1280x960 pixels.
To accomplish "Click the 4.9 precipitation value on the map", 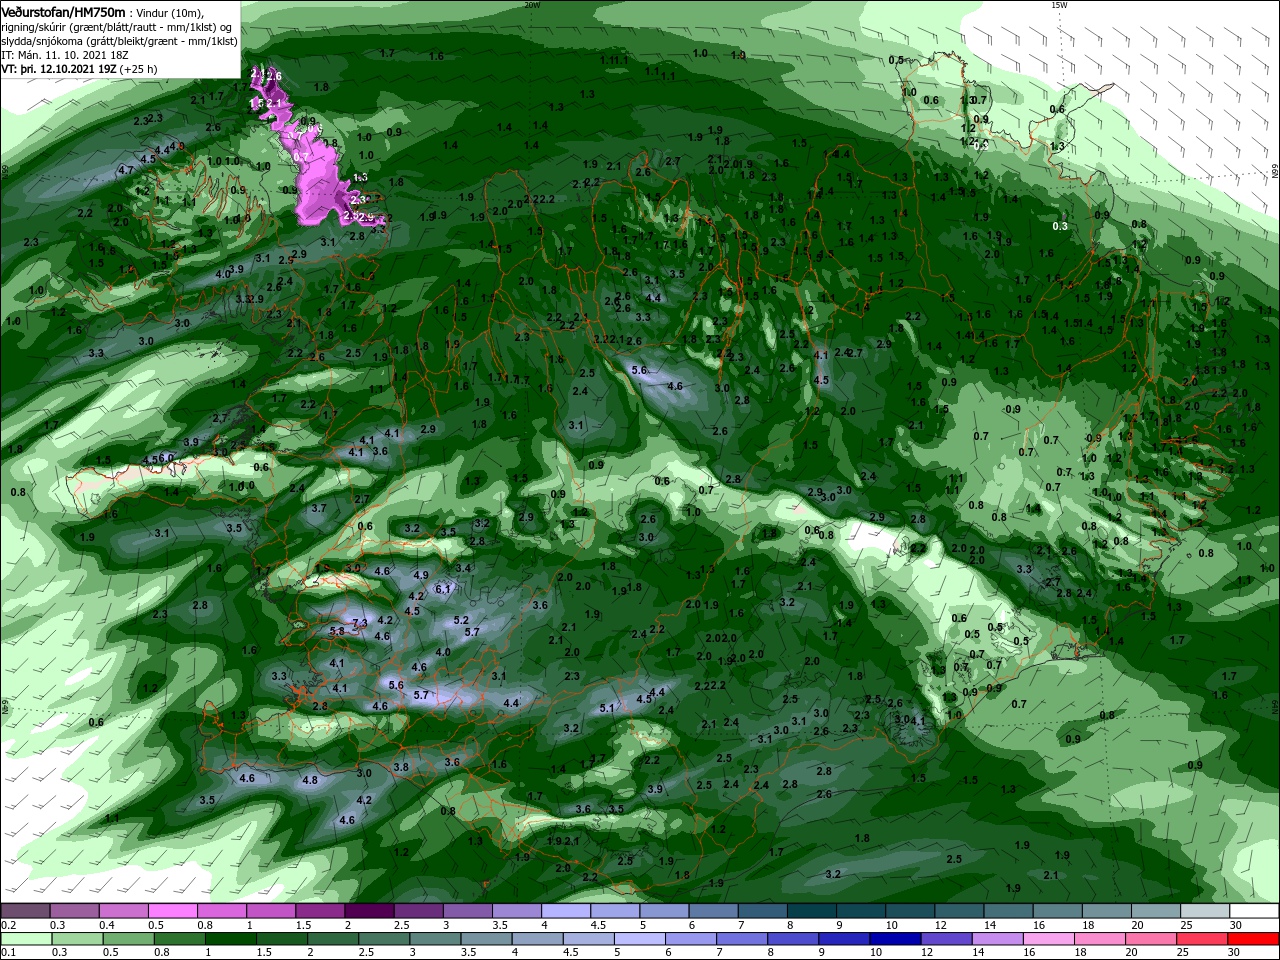I will click(x=421, y=575).
